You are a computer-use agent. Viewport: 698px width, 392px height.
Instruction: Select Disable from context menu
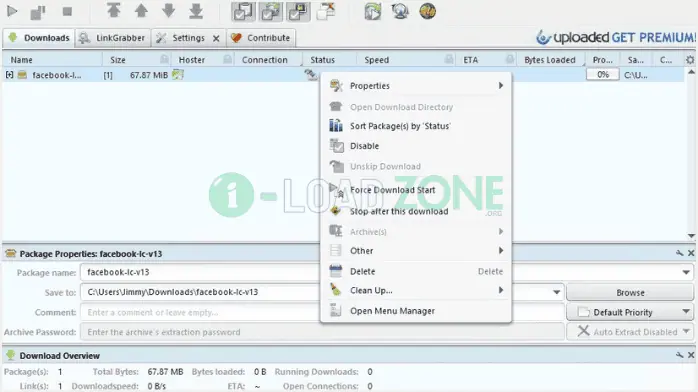[x=416, y=146]
